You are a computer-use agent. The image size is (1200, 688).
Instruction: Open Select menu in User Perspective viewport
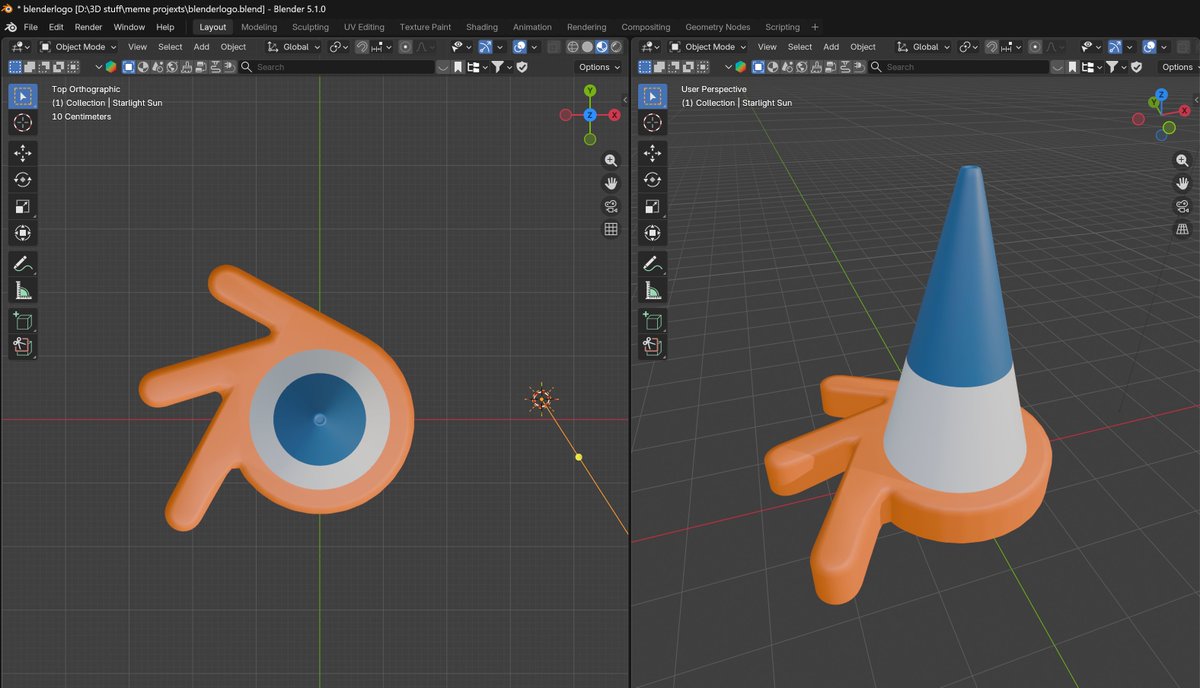click(800, 47)
